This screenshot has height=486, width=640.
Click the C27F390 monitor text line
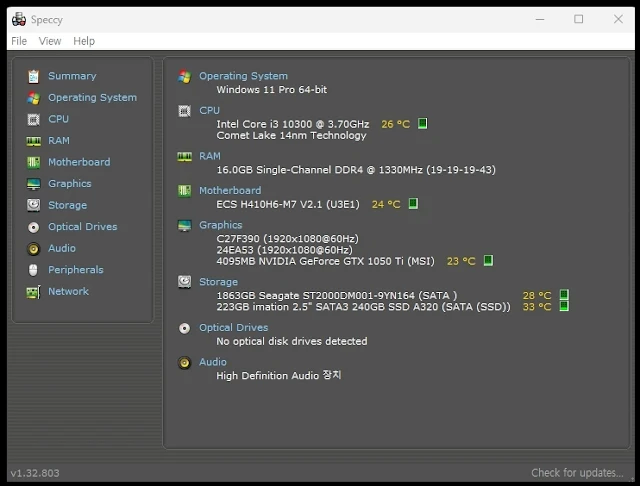(287, 239)
